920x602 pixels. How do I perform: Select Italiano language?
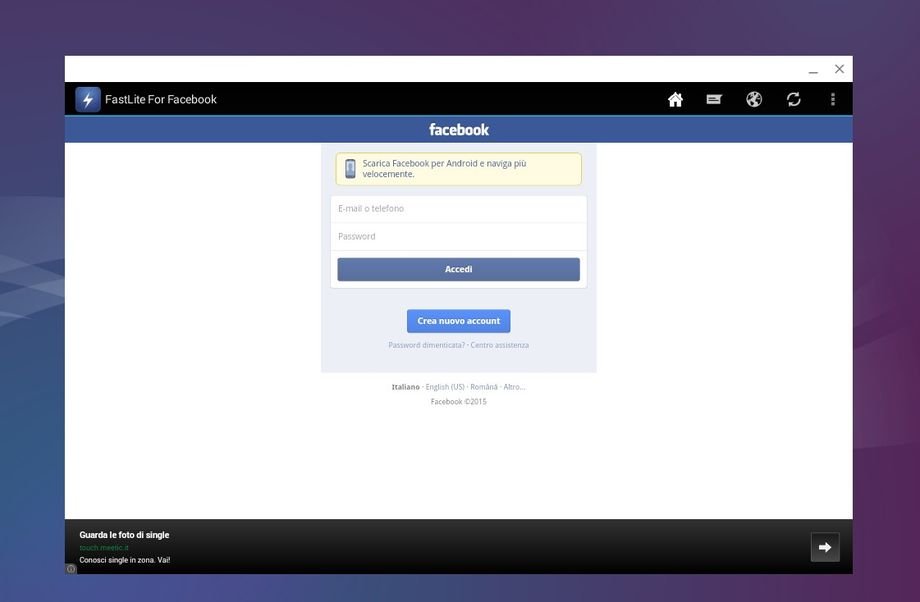(x=405, y=387)
